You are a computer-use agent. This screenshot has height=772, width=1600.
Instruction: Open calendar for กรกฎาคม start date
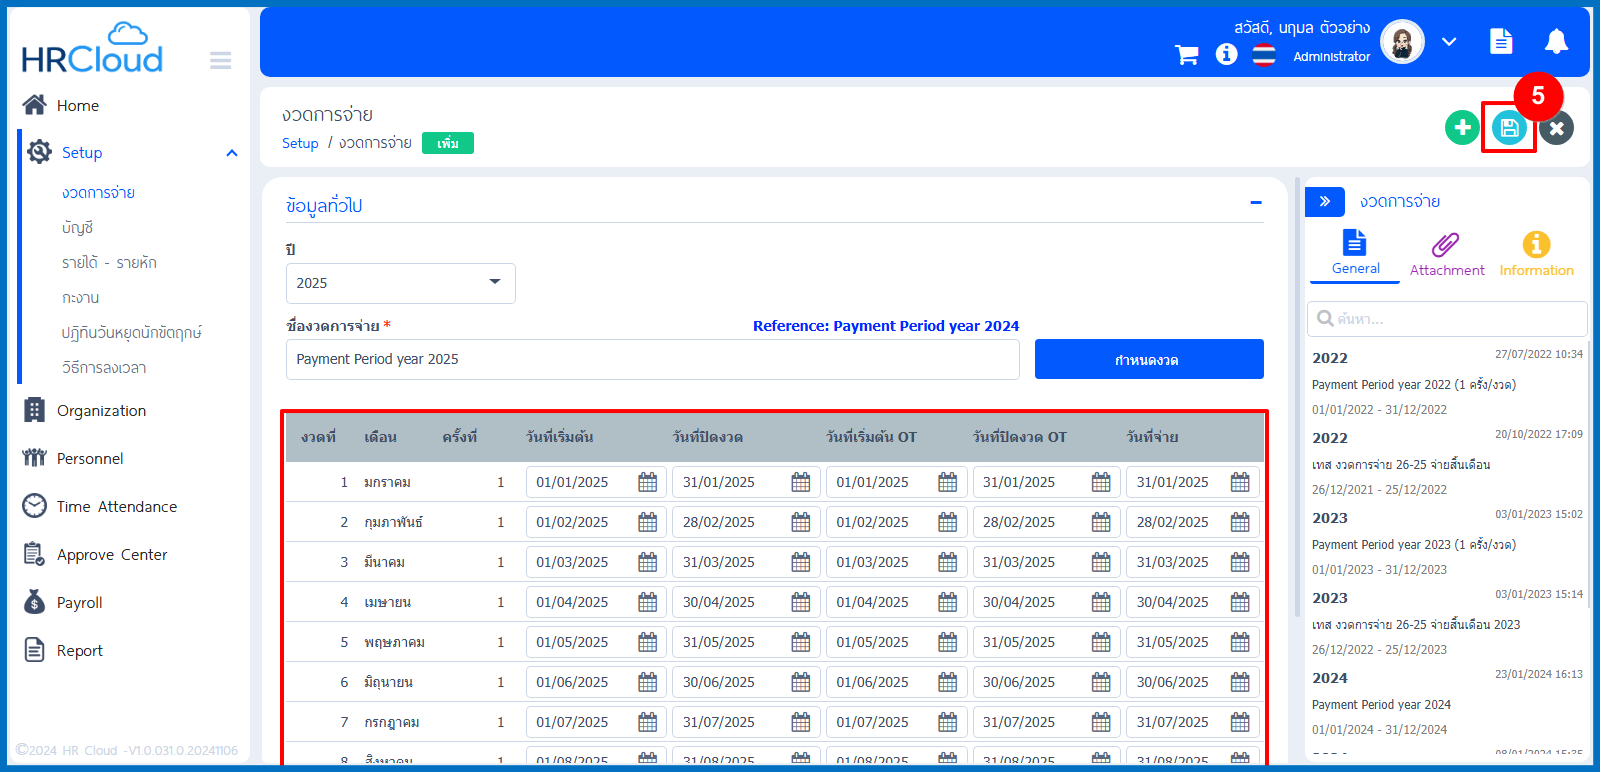[648, 722]
